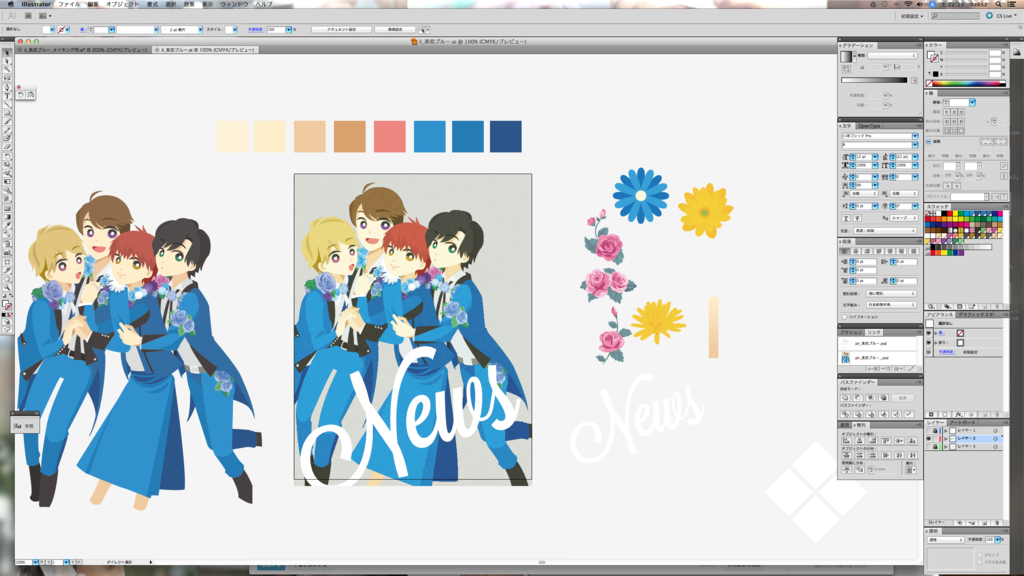
Task: Switch to the メイキング用 document tab at 200%
Action: 84,50
